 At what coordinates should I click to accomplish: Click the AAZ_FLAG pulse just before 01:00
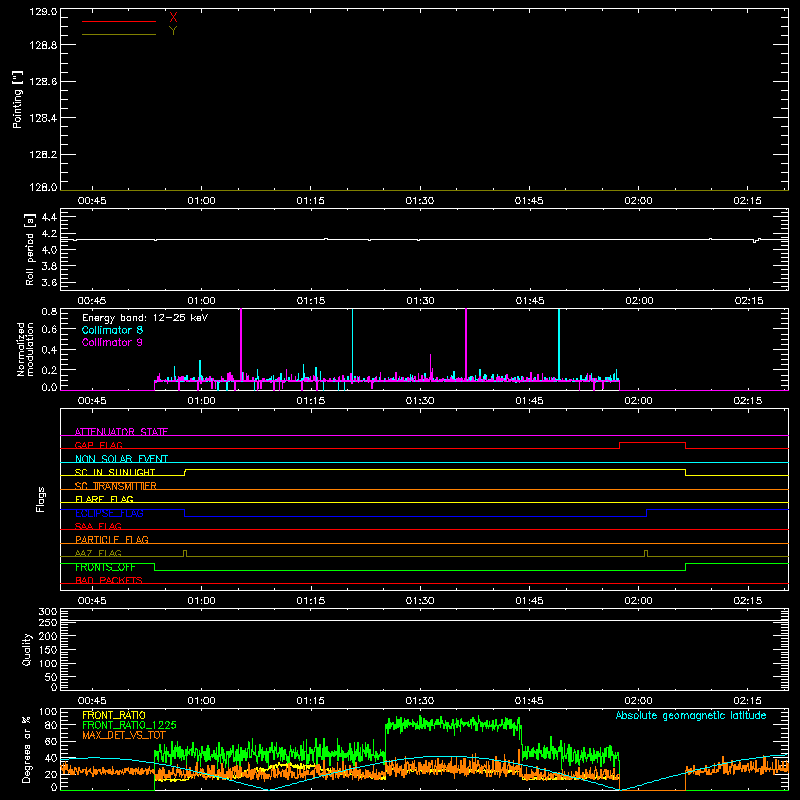[185, 553]
